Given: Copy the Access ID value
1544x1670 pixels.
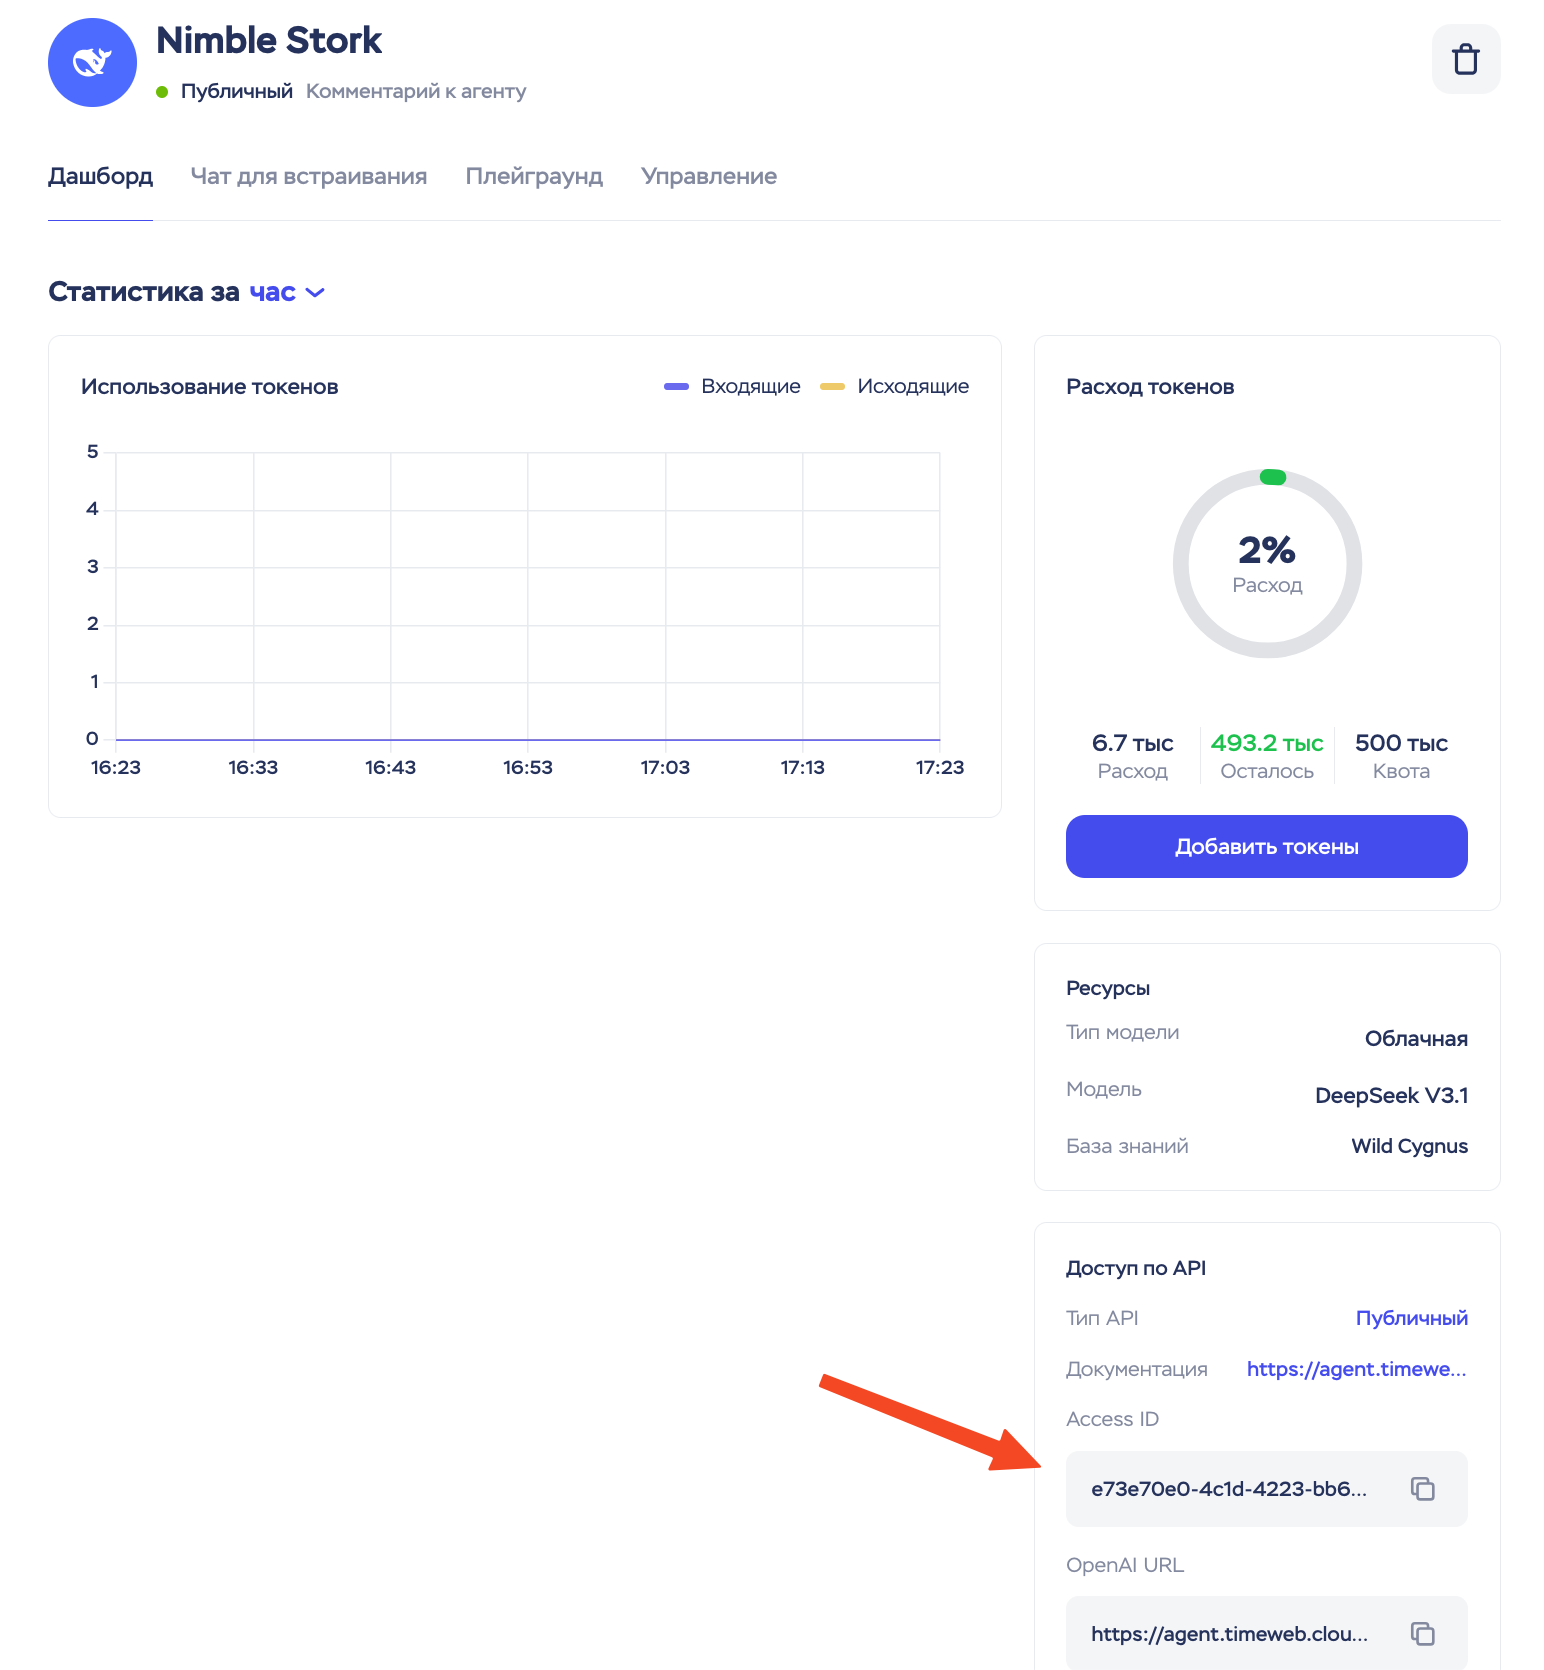Looking at the screenshot, I should click(x=1422, y=1488).
